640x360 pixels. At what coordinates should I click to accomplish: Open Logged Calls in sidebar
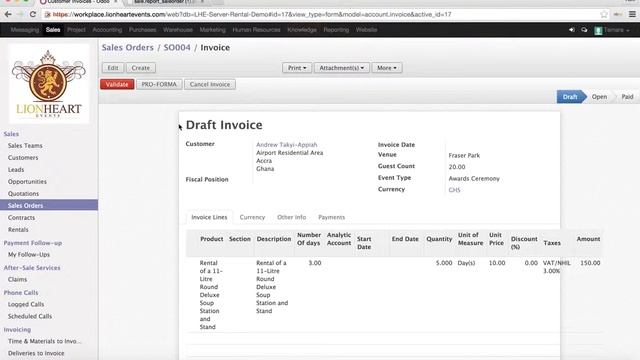[x=26, y=304]
